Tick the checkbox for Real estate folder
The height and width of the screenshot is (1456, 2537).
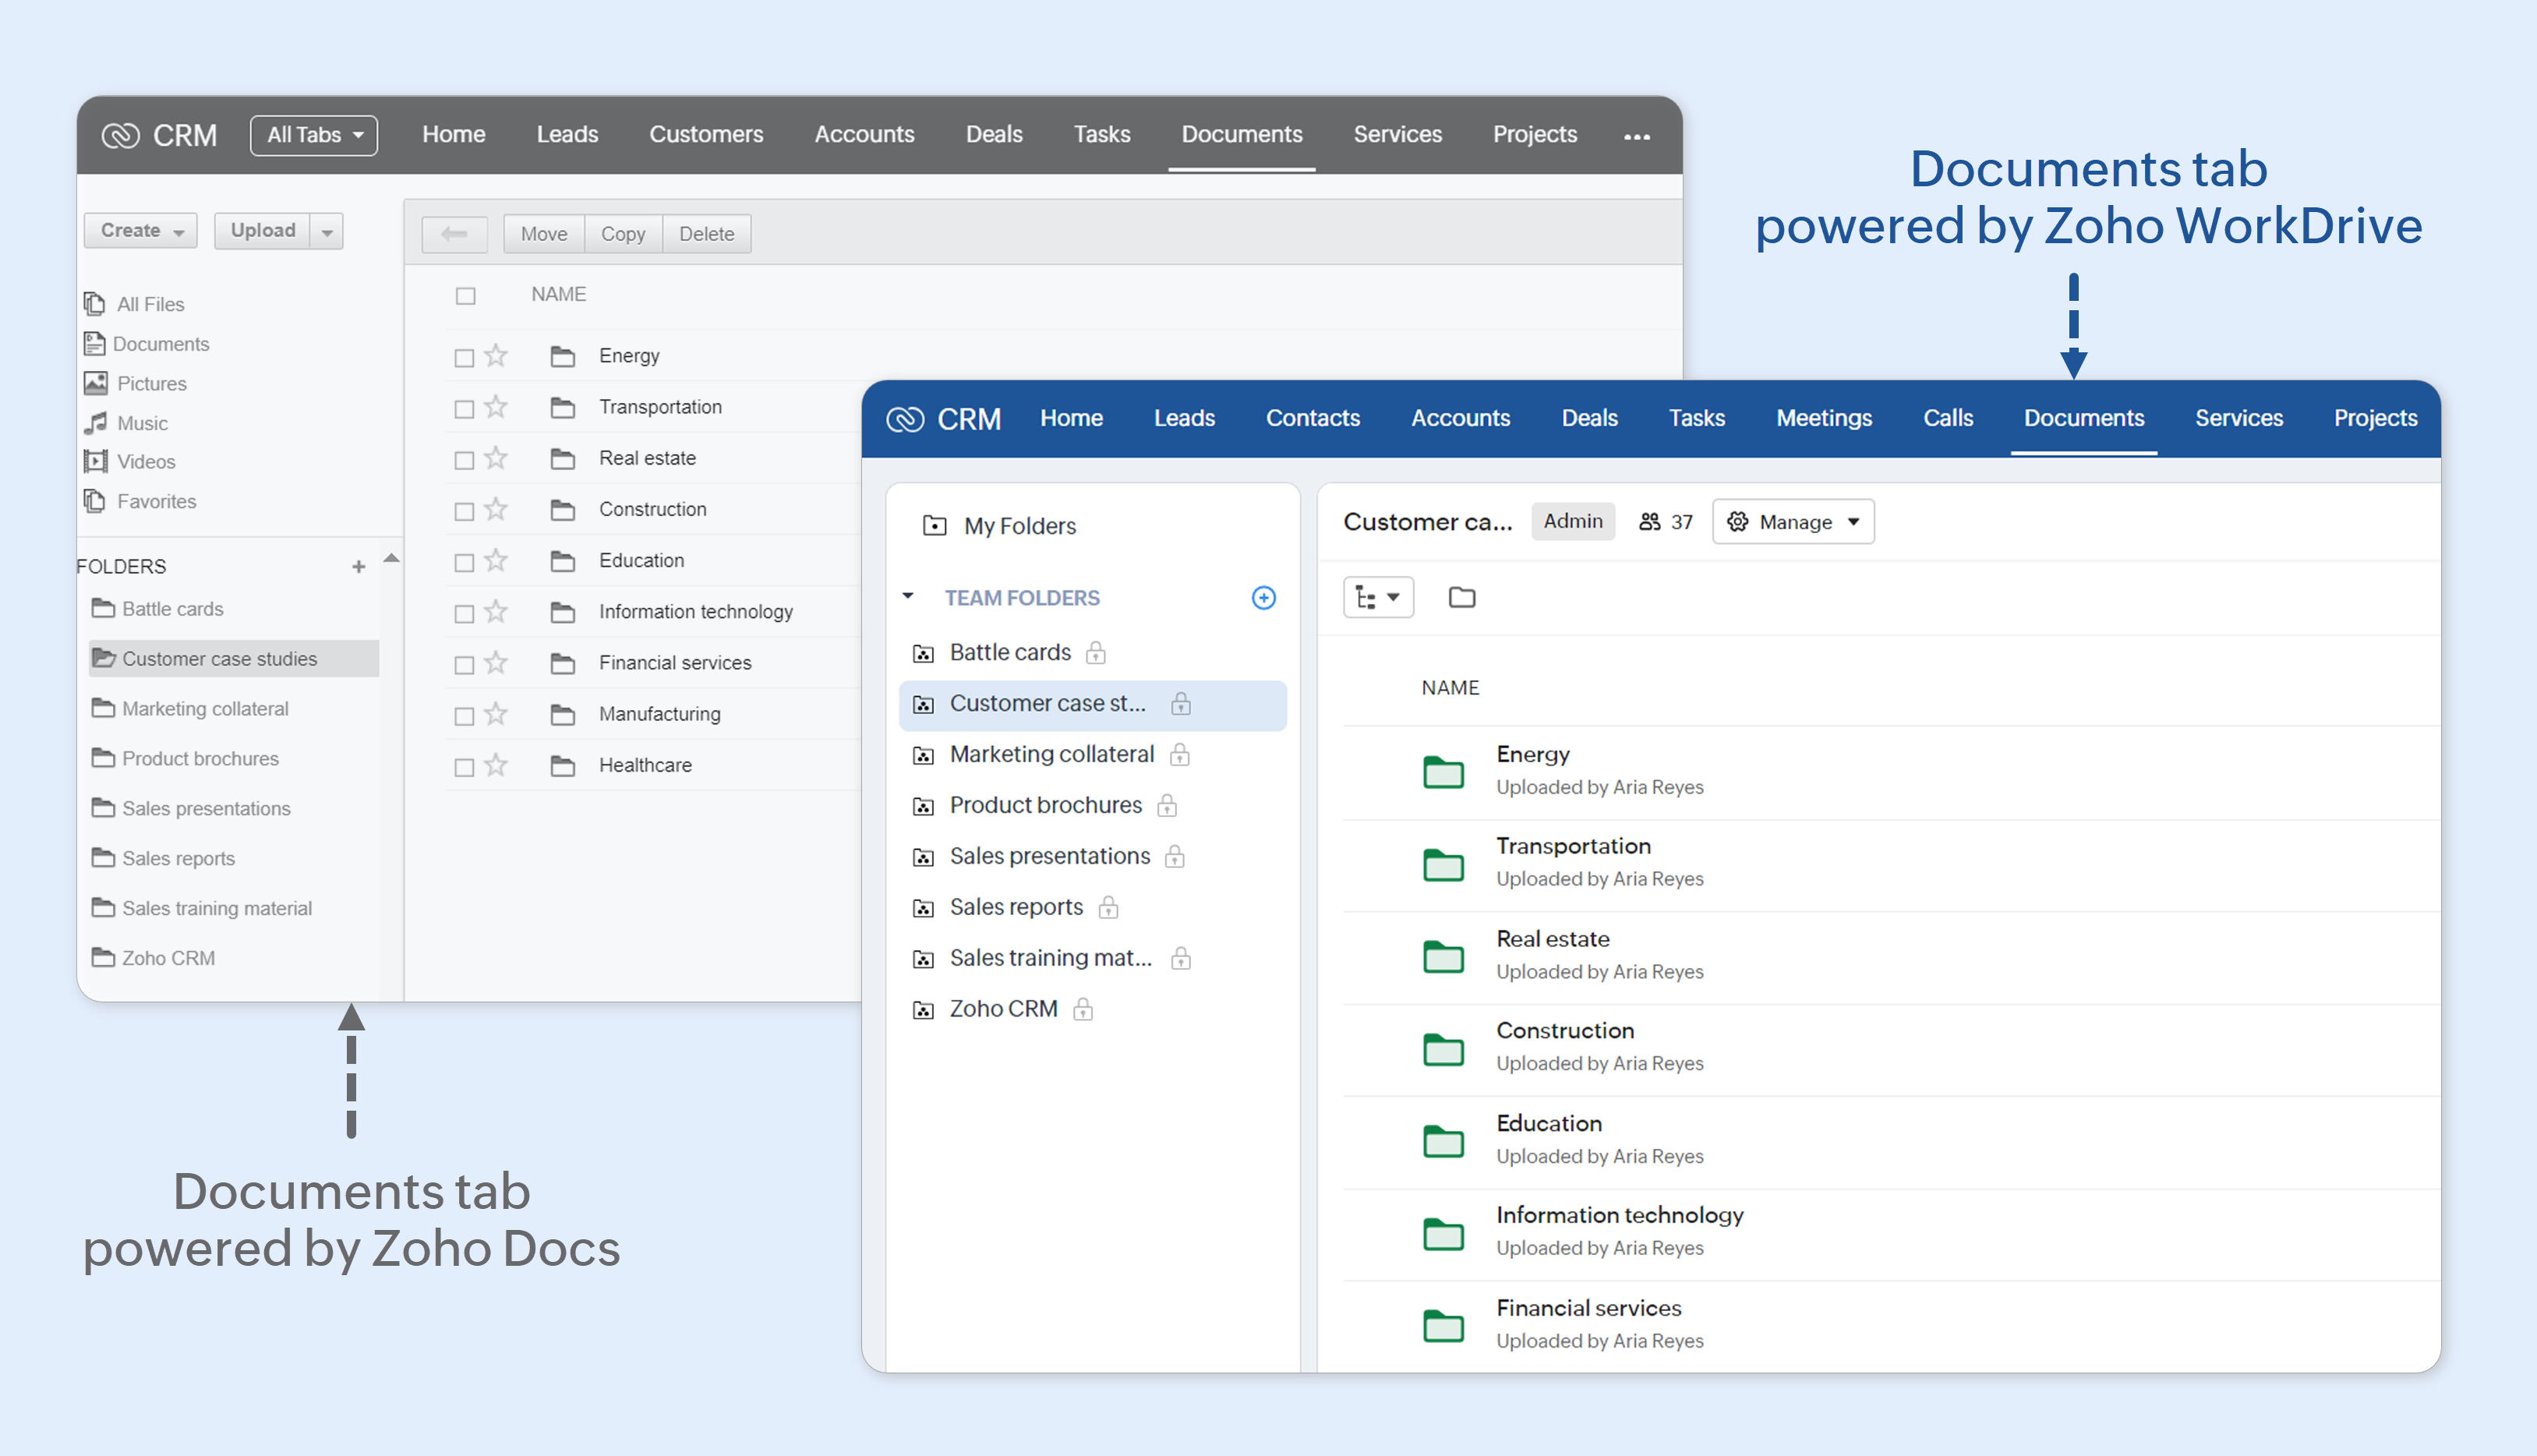click(x=464, y=460)
